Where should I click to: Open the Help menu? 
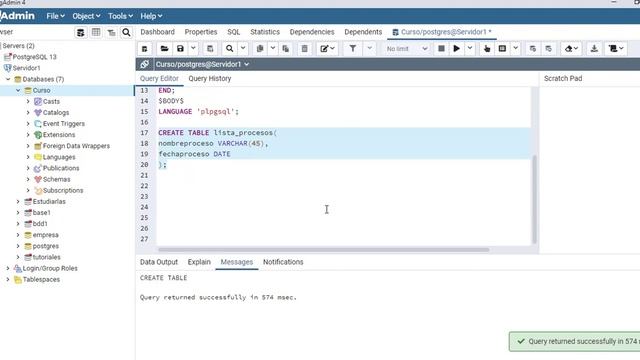pyautogui.click(x=151, y=16)
